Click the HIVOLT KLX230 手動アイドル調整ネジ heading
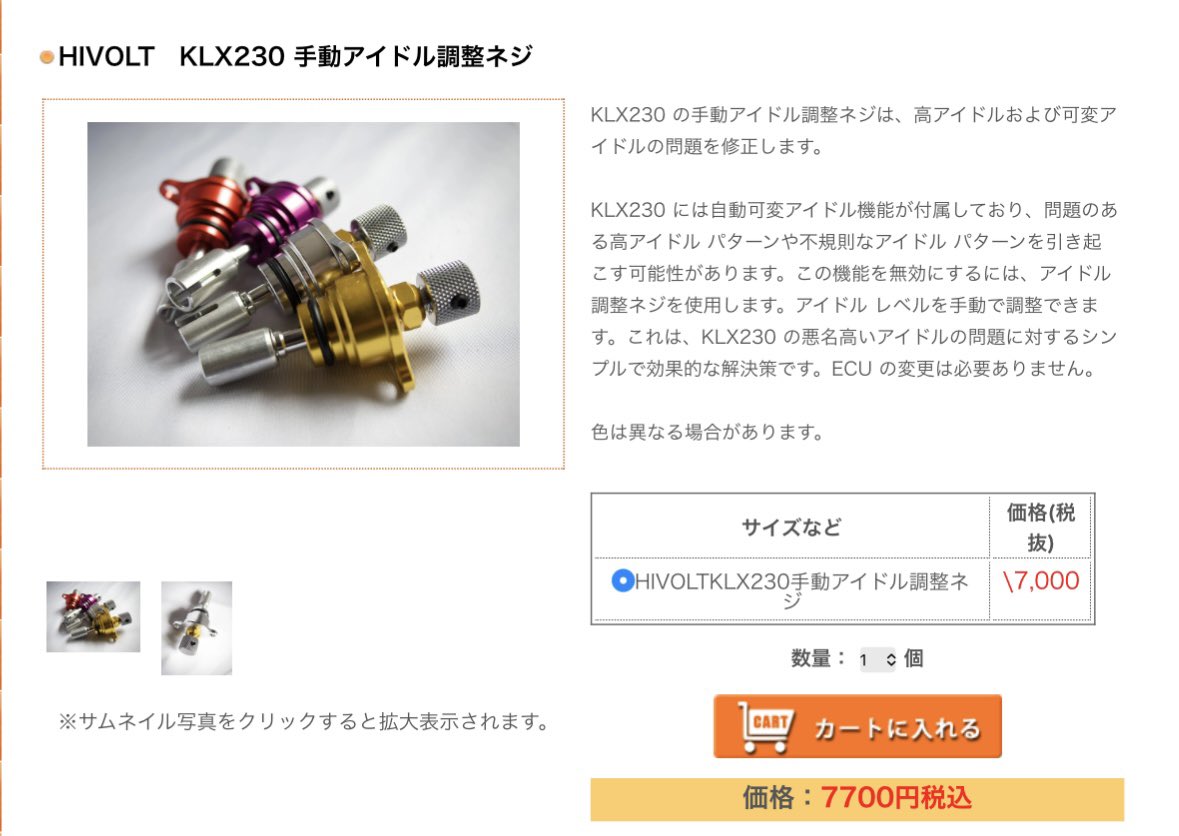The width and height of the screenshot is (1179, 836). click(296, 56)
